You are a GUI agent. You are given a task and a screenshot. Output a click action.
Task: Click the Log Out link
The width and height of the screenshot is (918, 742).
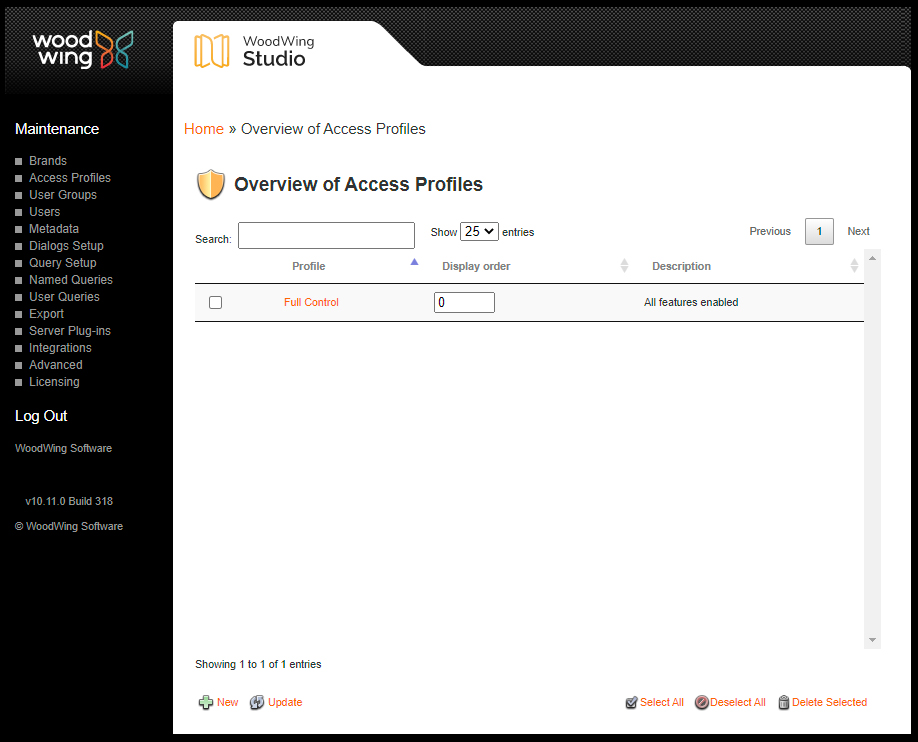(41, 416)
